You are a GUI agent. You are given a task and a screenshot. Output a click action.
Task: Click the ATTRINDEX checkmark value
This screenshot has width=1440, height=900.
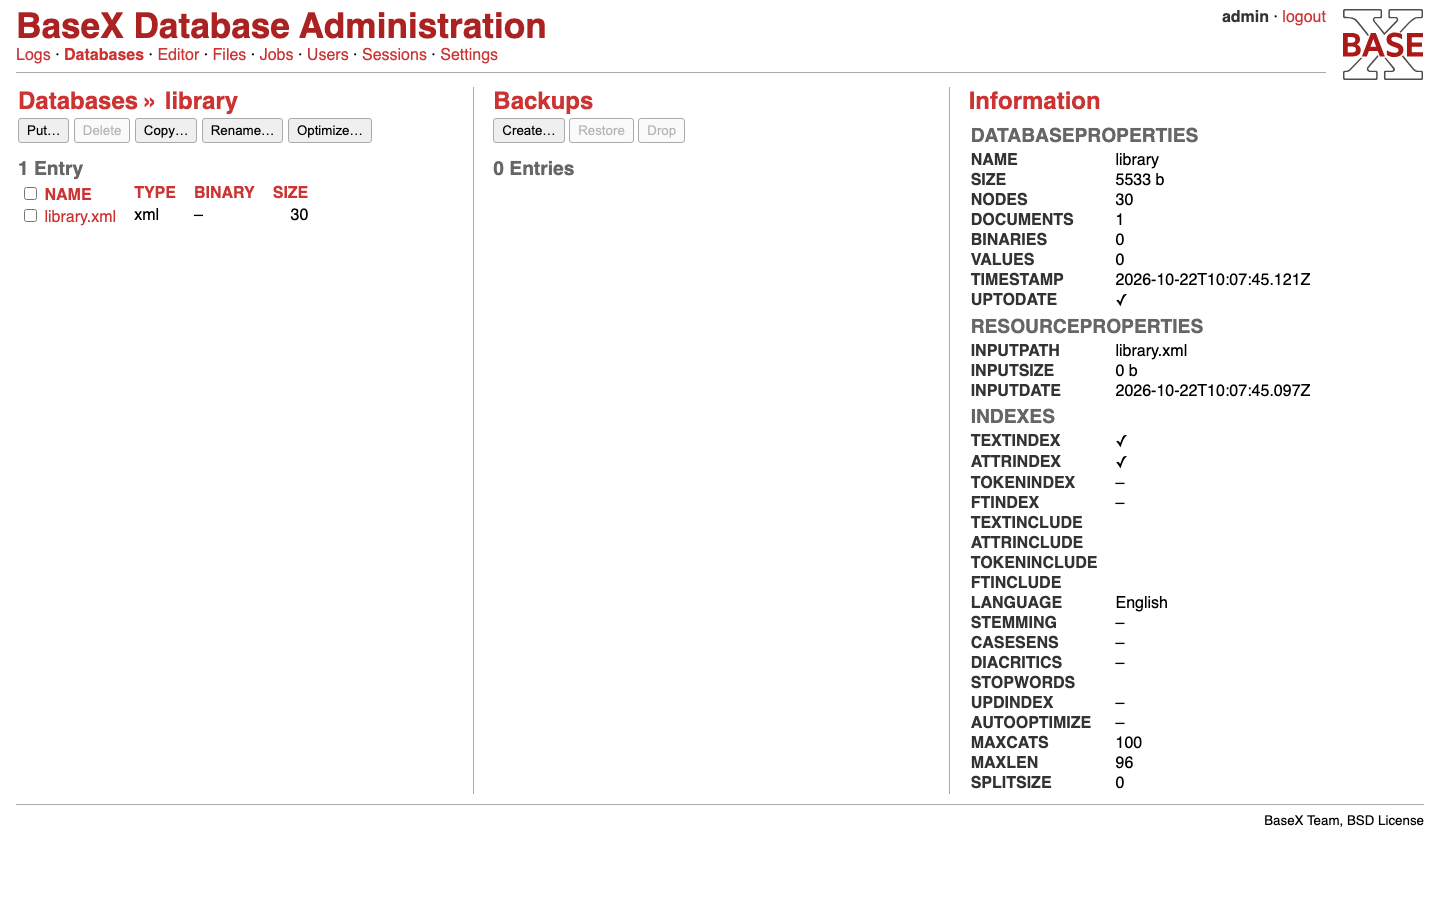tap(1121, 462)
